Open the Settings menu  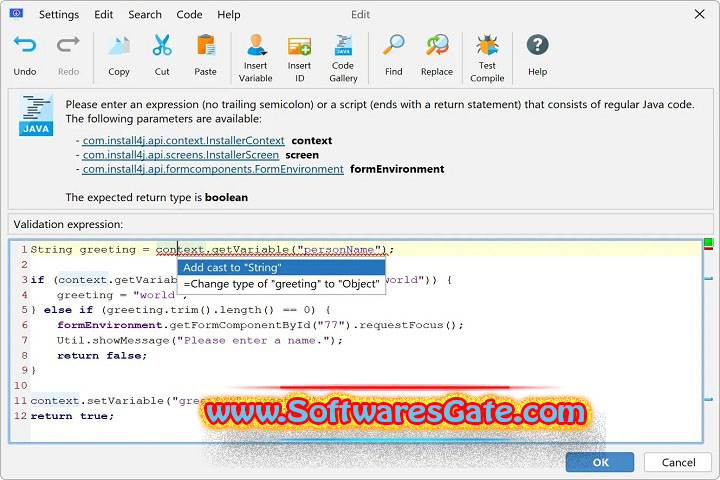point(59,15)
